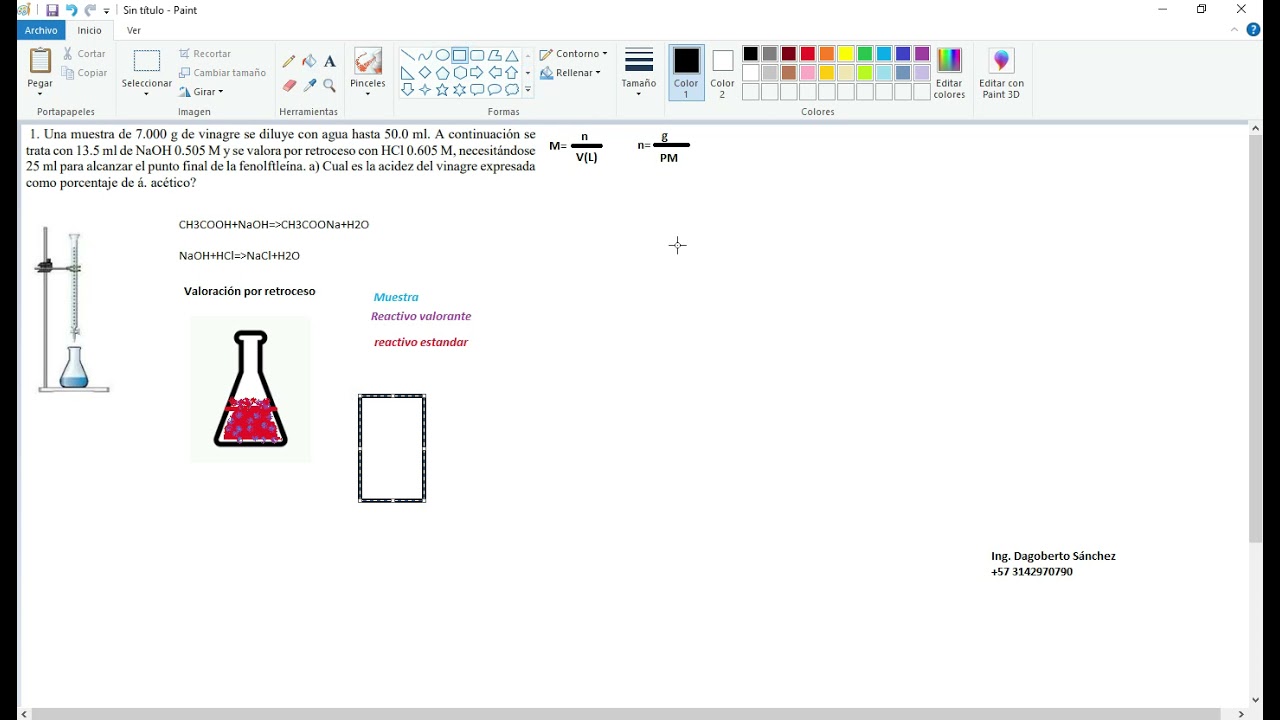Switch to the Inicio tab

tap(90, 30)
